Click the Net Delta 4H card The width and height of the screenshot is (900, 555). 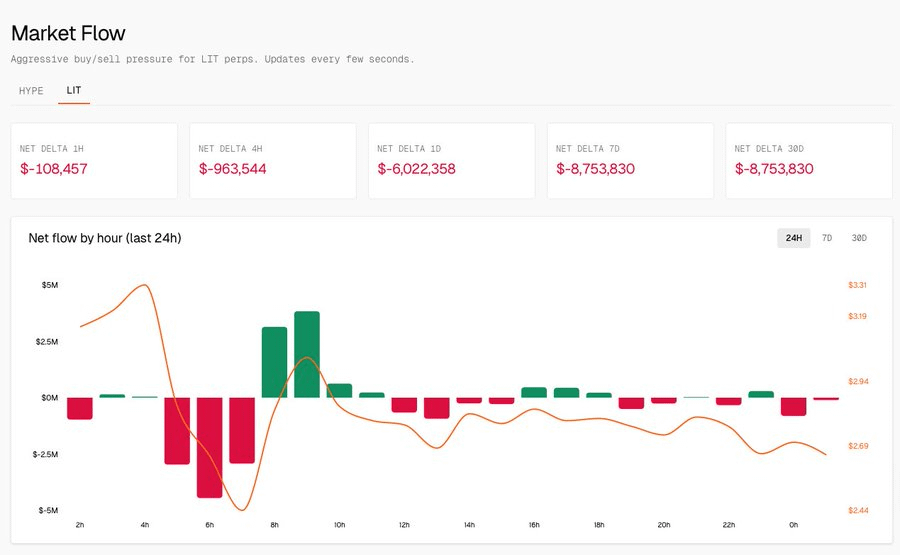click(x=272, y=160)
